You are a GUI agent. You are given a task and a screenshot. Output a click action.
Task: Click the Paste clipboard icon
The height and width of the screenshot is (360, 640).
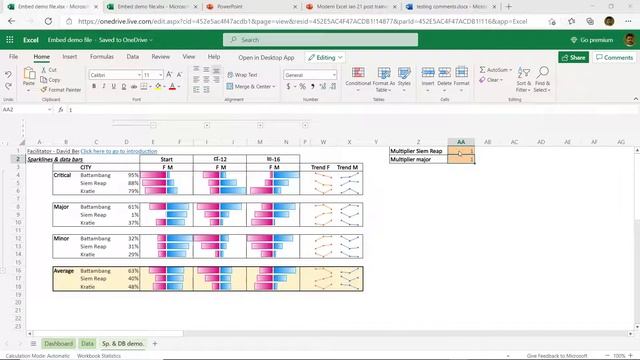tap(29, 73)
